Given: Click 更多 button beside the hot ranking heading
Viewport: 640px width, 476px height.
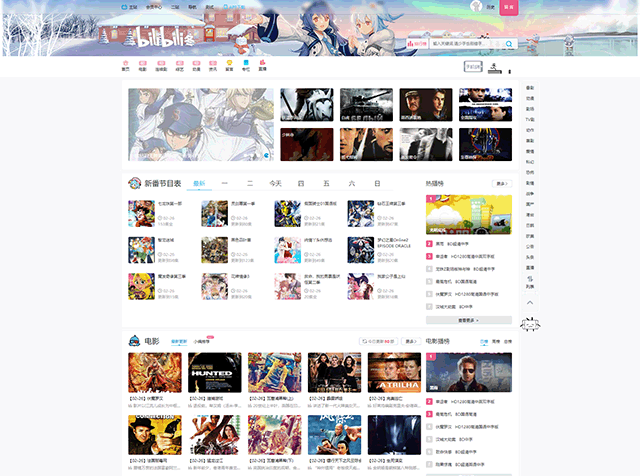Looking at the screenshot, I should coord(502,183).
